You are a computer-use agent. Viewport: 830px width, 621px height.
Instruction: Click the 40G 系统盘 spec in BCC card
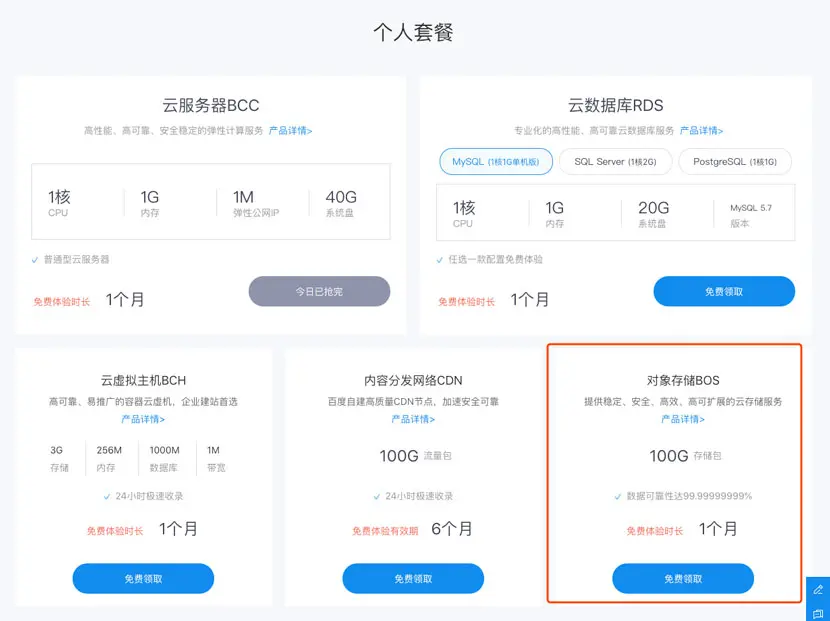341,203
